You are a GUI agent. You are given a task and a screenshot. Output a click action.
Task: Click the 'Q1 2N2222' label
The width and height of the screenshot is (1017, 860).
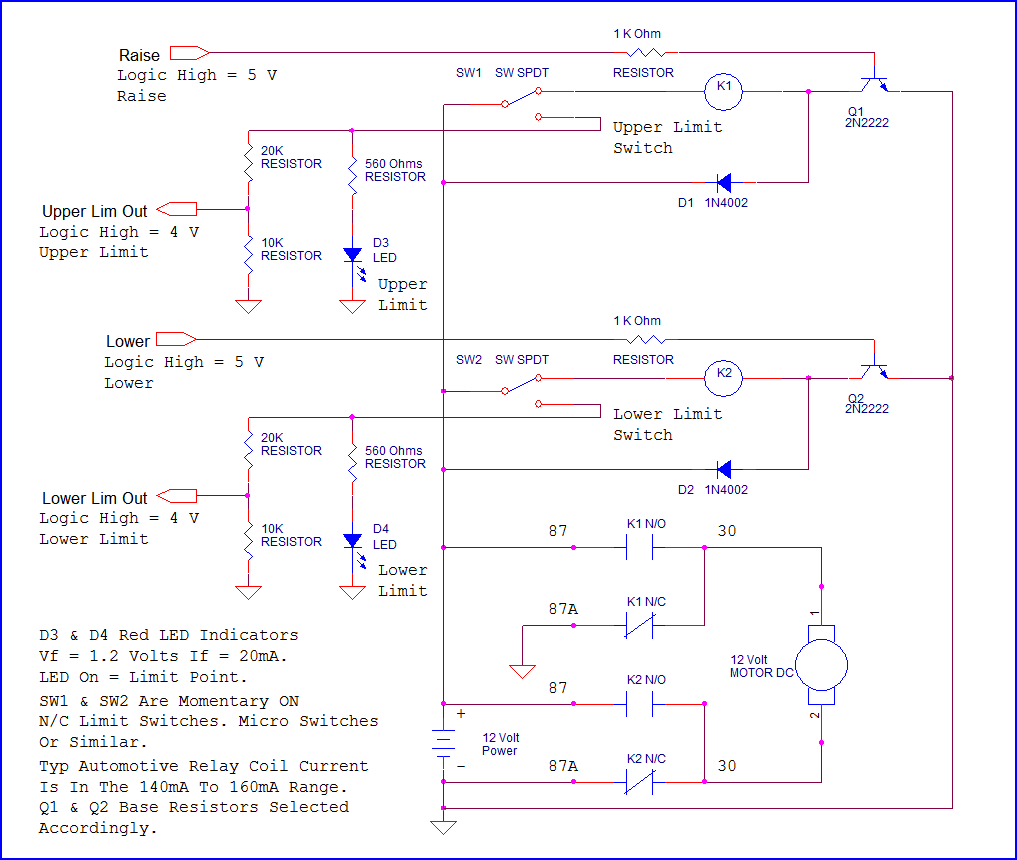point(867,117)
